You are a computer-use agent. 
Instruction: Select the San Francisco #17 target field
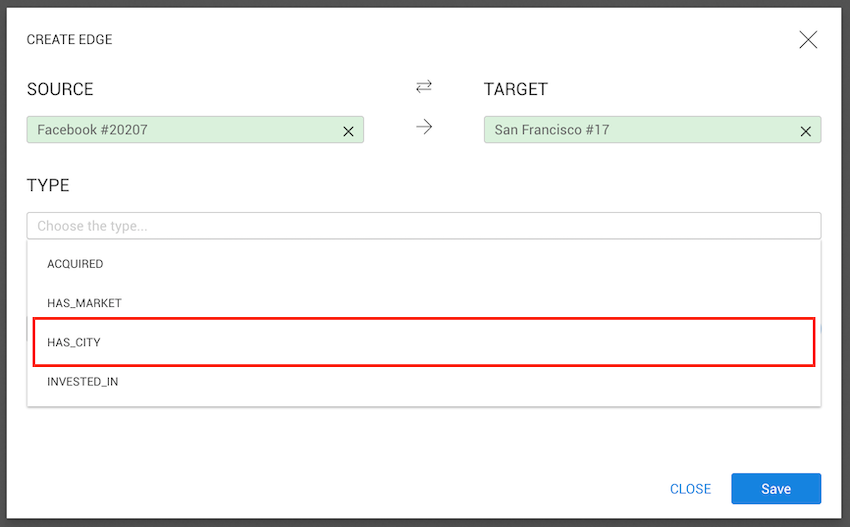(640, 130)
